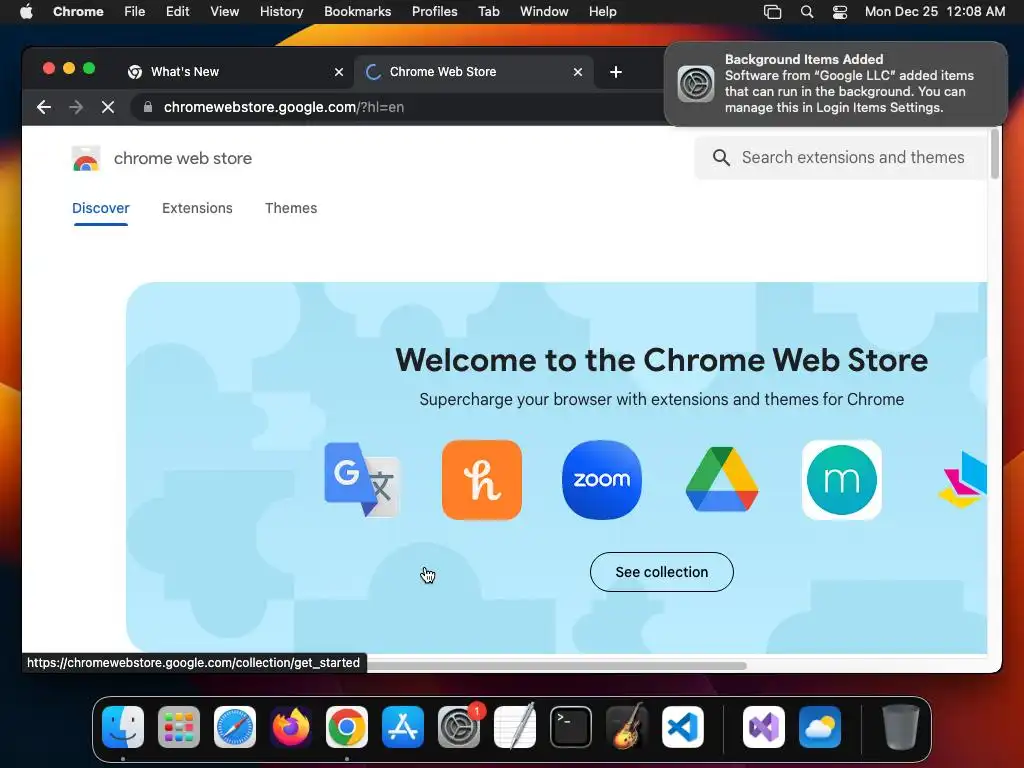
Task: Click the horizontal page scrollbar
Action: click(556, 666)
